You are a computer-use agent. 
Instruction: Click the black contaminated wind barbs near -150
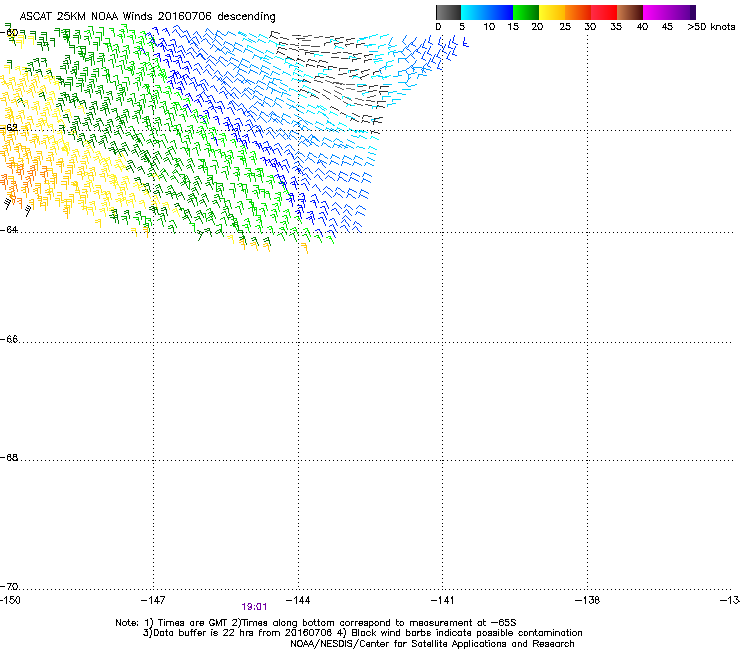tap(17, 206)
